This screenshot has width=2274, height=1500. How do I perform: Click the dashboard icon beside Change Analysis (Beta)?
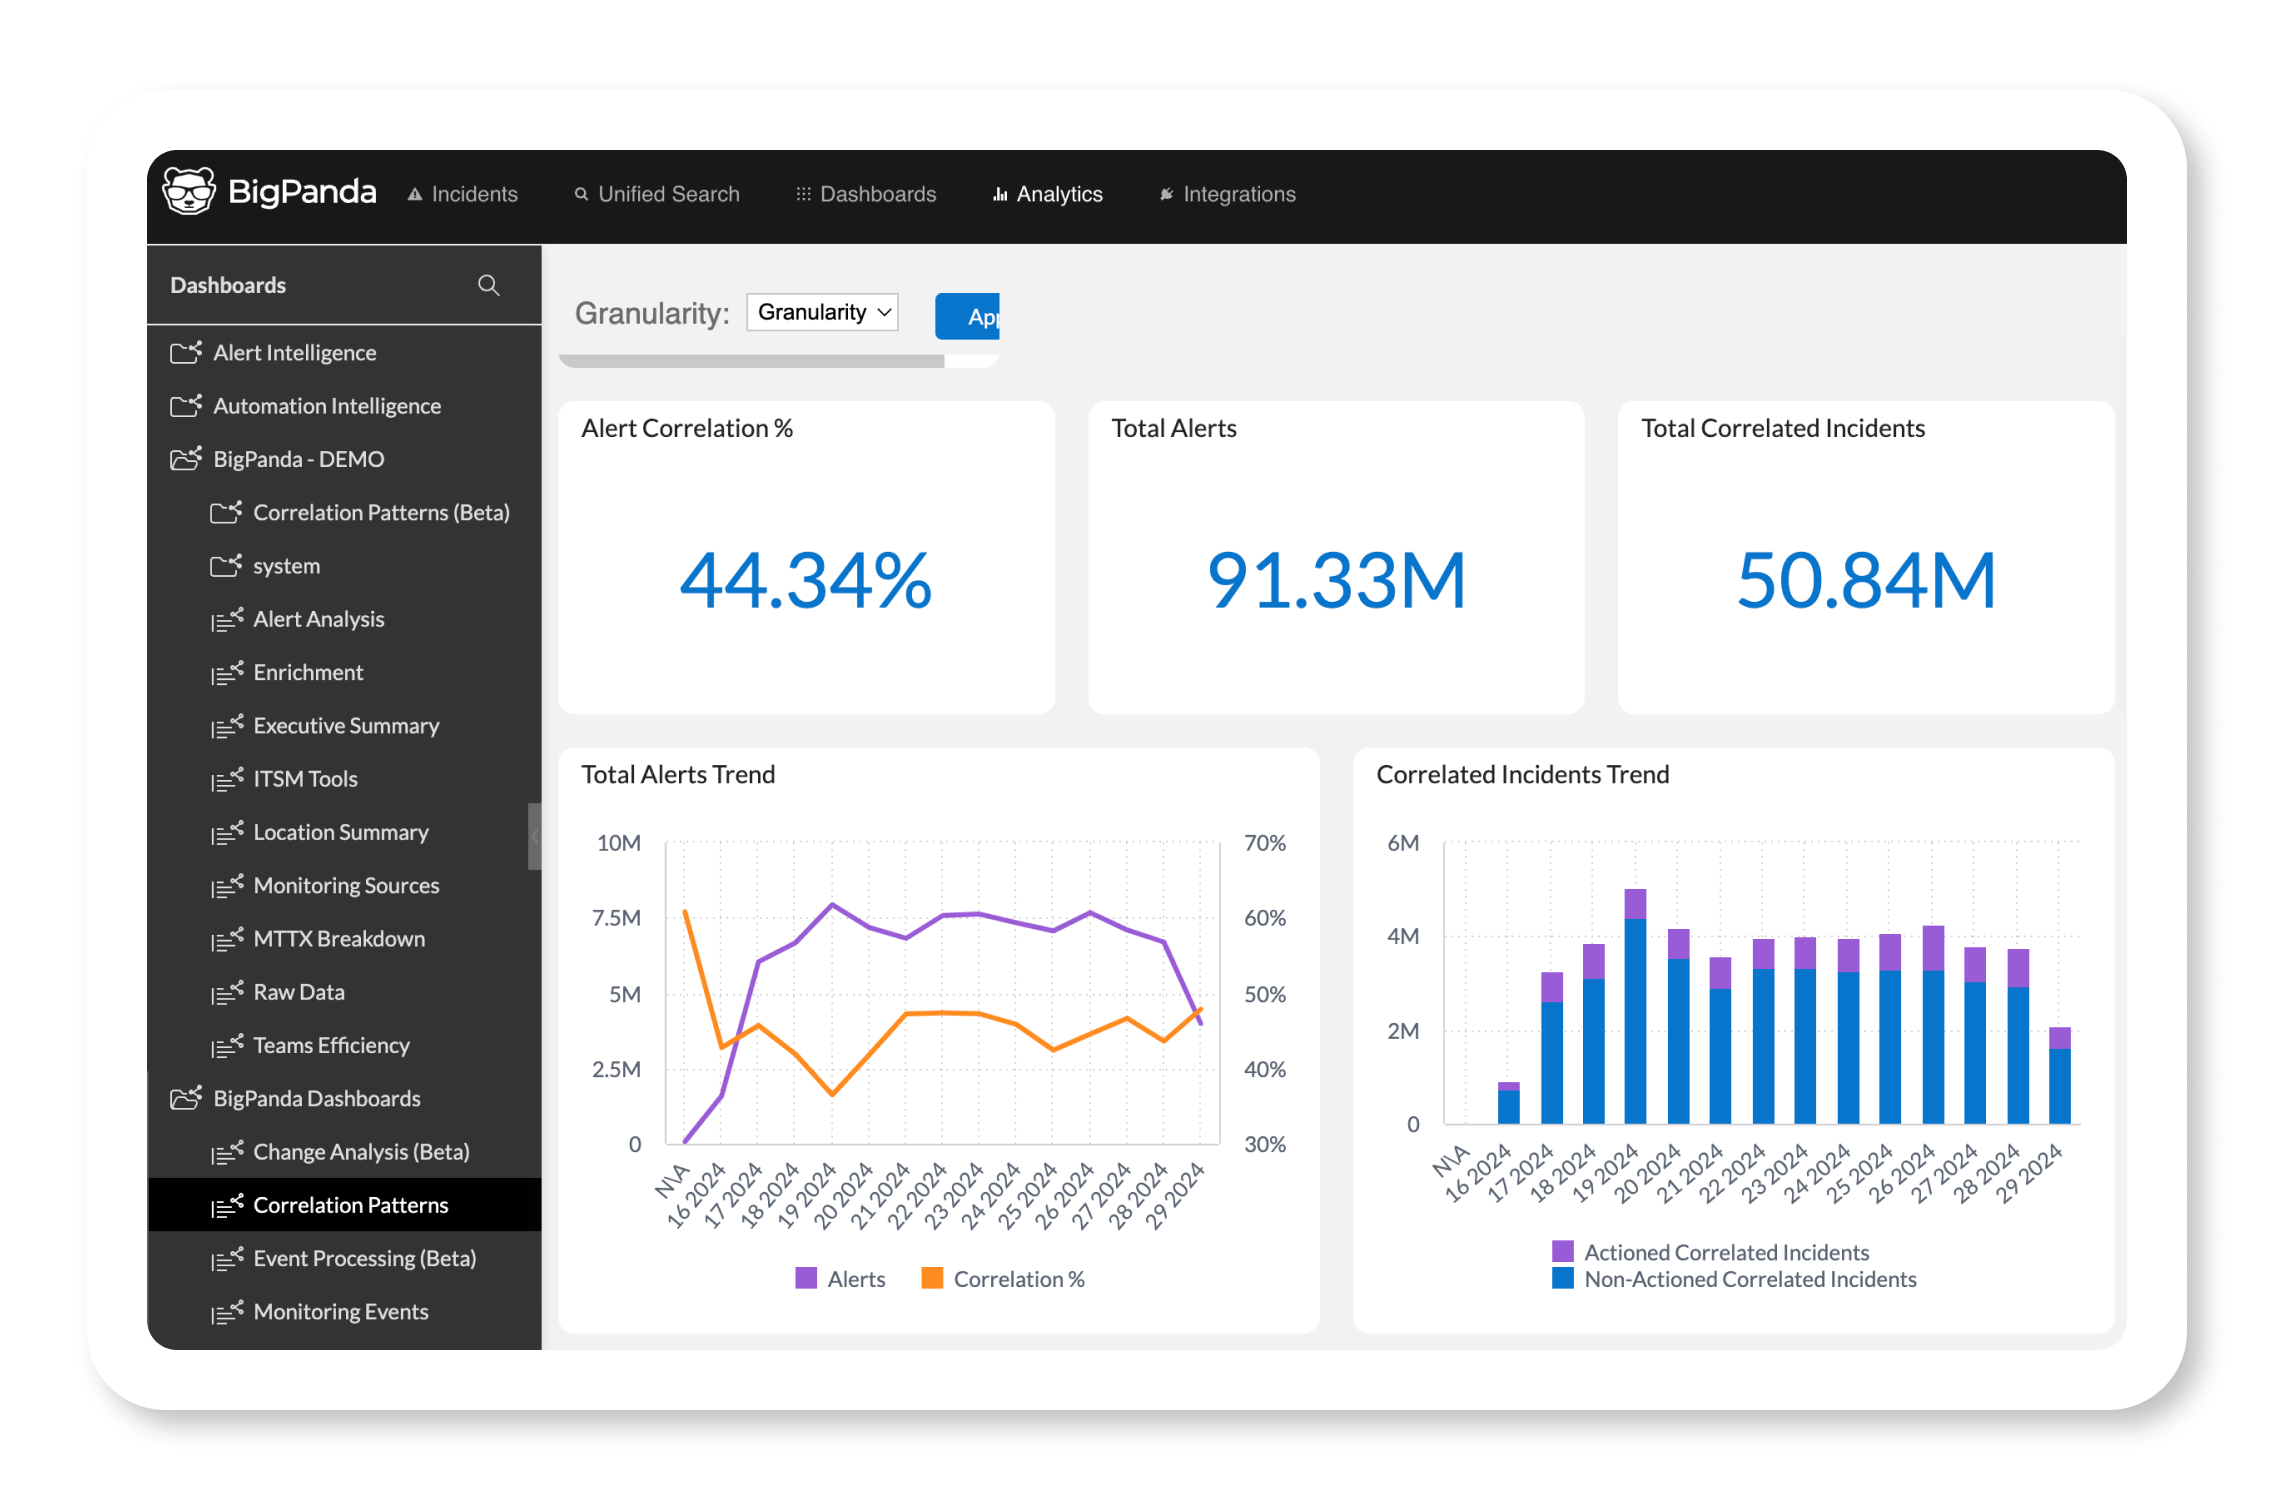(x=227, y=1152)
